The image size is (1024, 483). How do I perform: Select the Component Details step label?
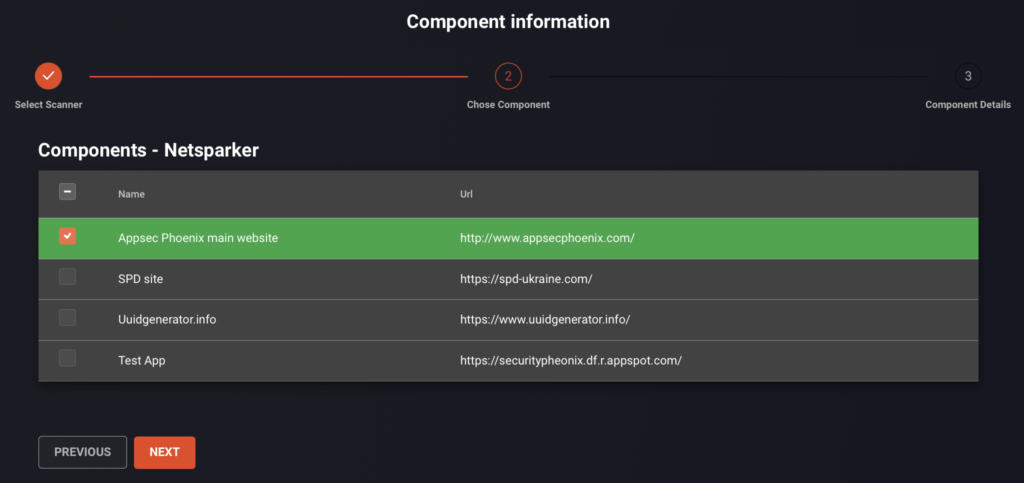coord(968,105)
